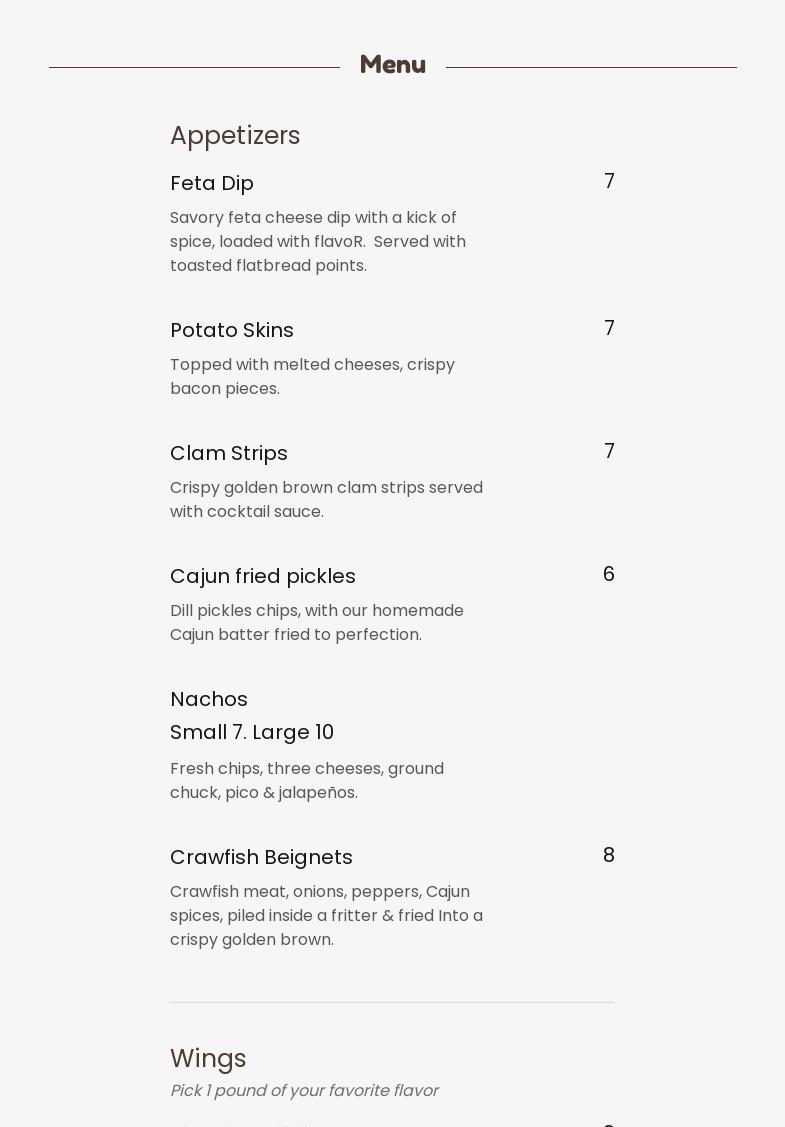The height and width of the screenshot is (1127, 785).
Task: Click the Menu page heading
Action: pos(392,65)
